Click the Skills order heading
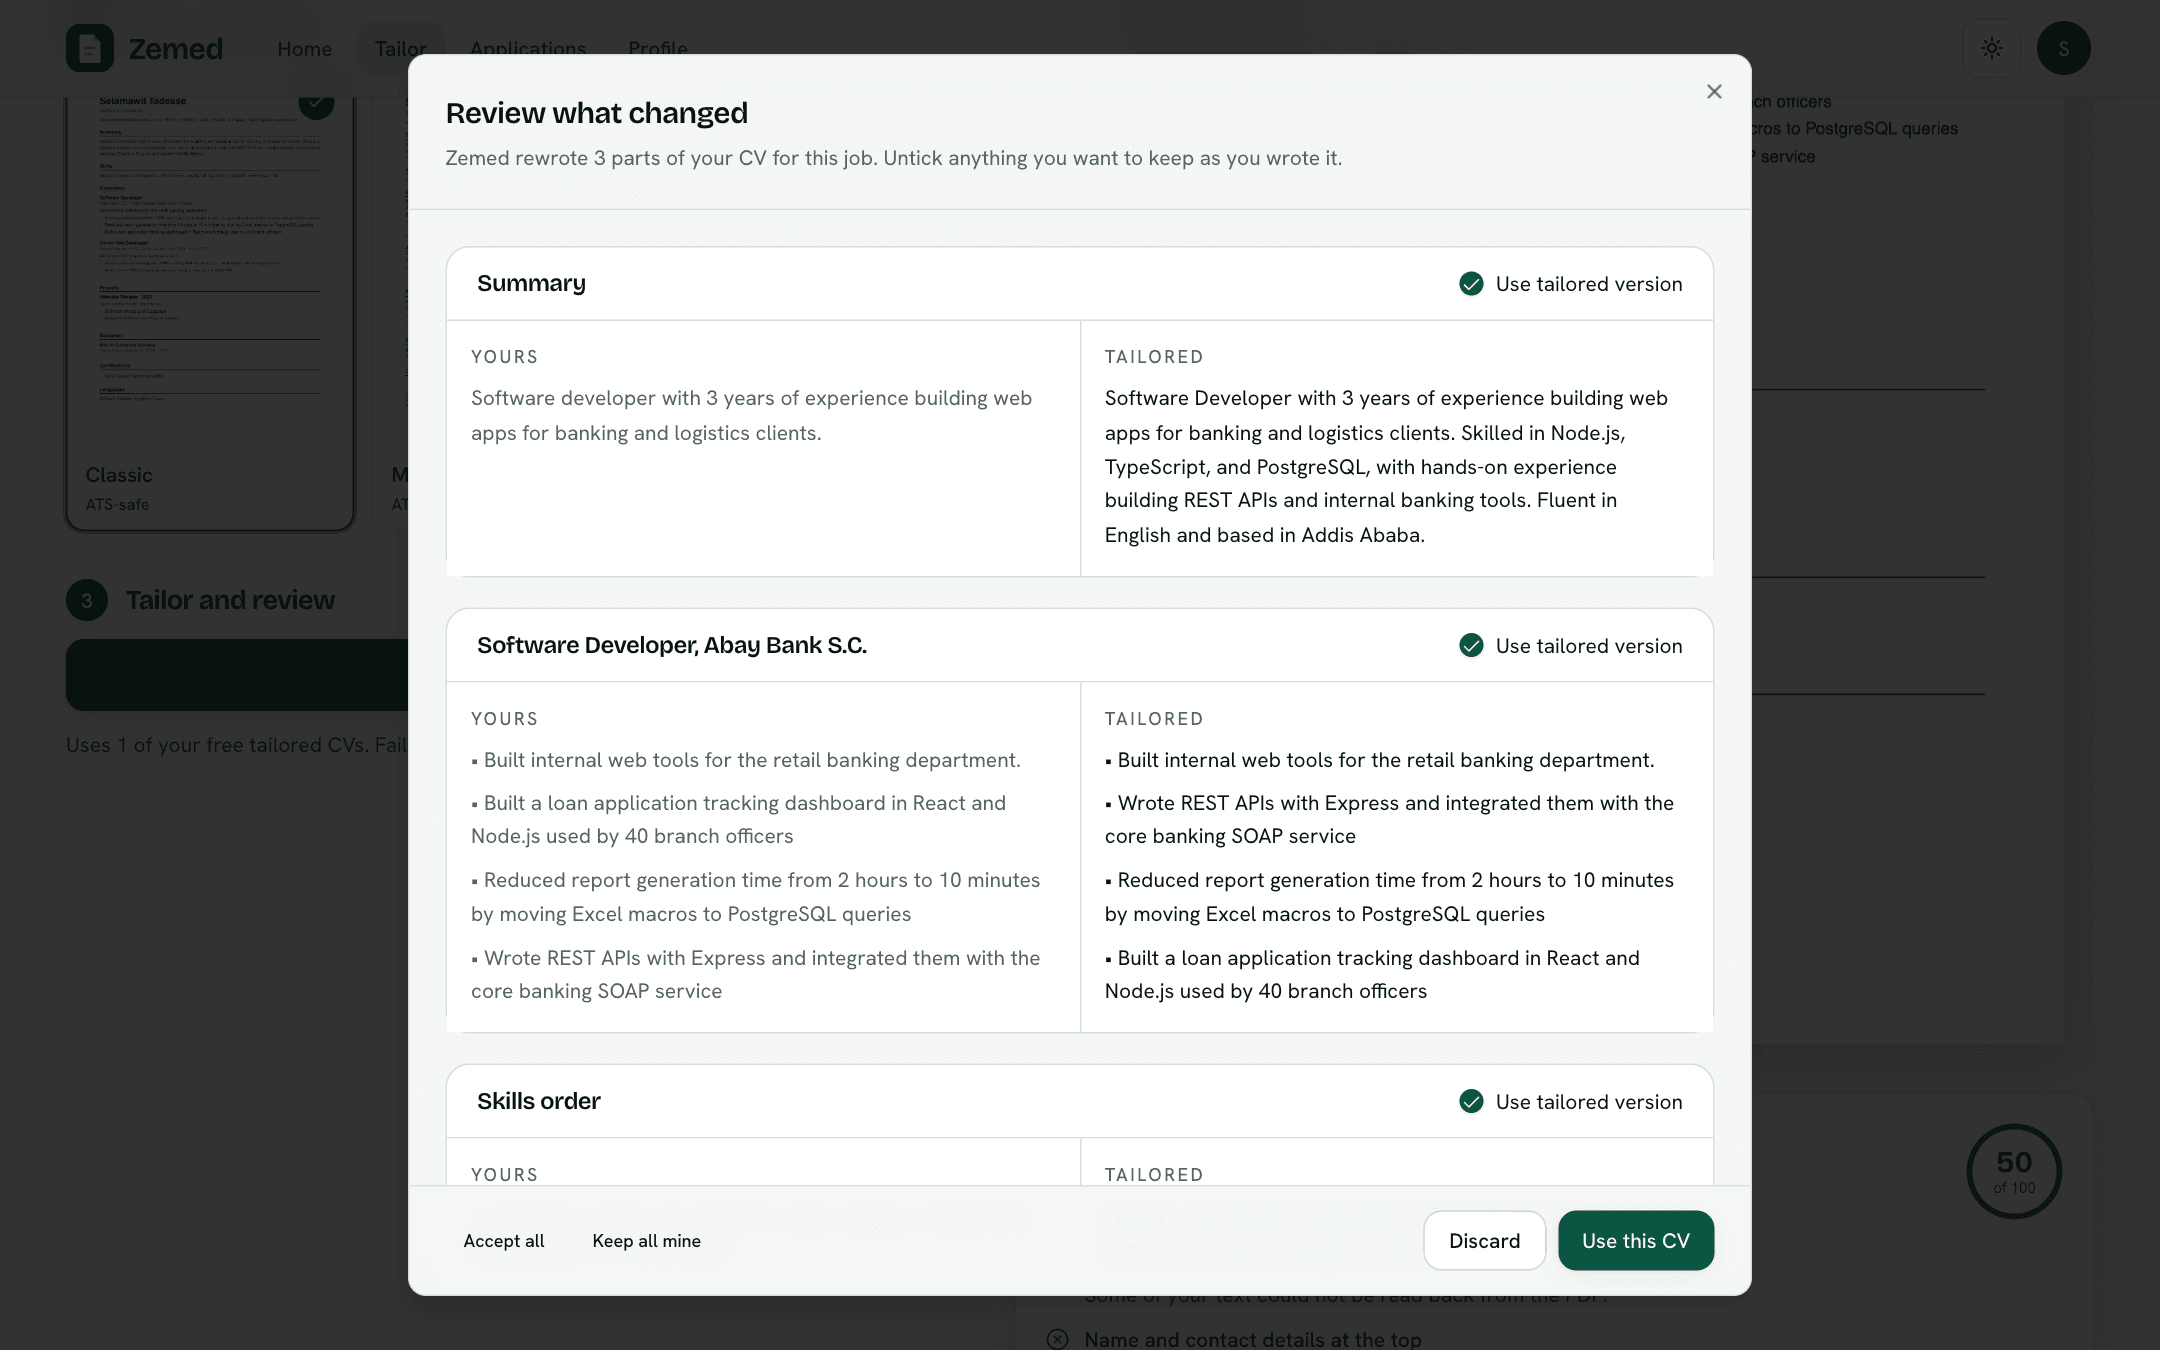The image size is (2160, 1350). coord(539,1102)
